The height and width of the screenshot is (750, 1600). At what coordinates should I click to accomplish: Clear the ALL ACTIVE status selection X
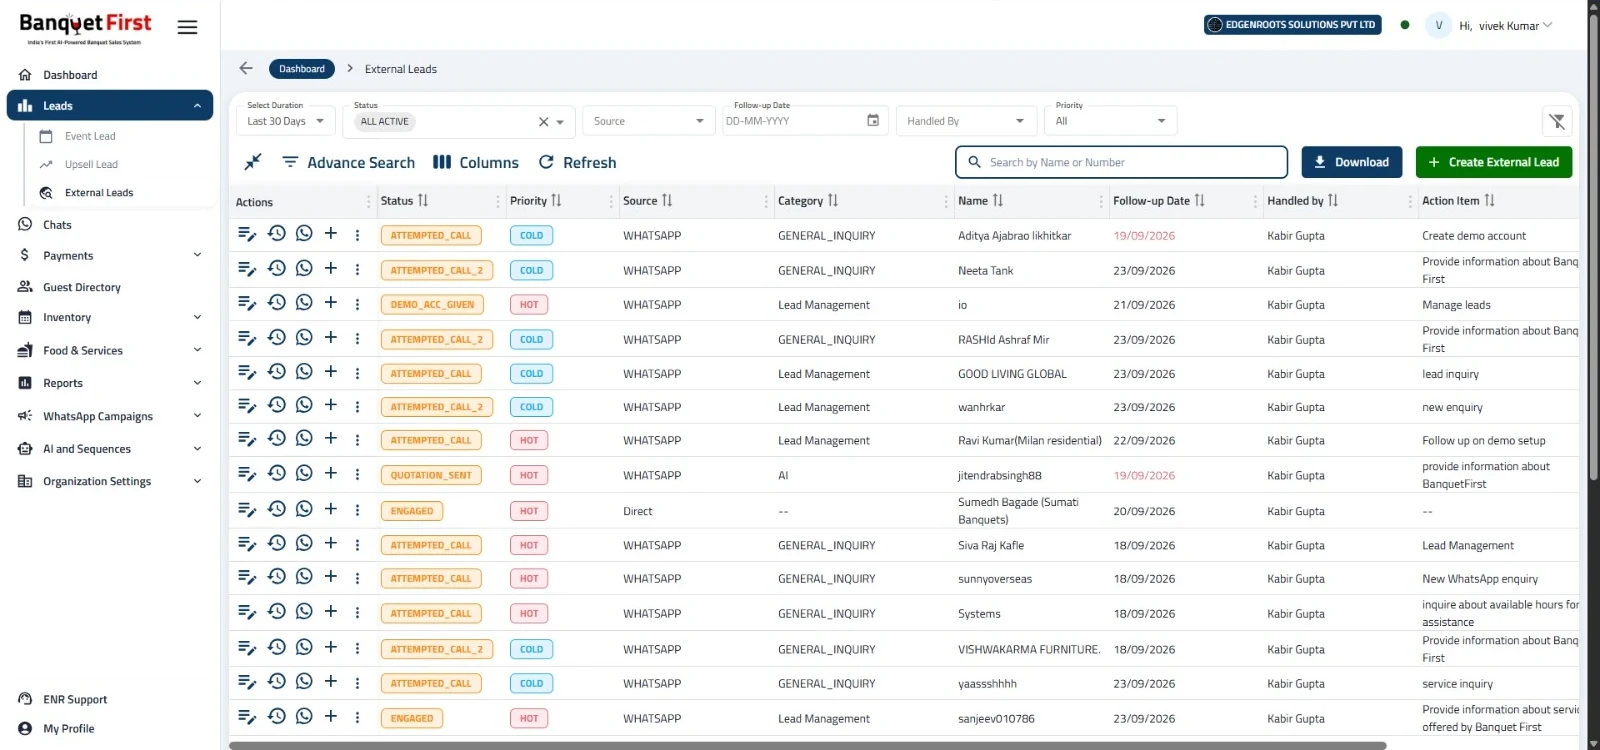point(544,122)
